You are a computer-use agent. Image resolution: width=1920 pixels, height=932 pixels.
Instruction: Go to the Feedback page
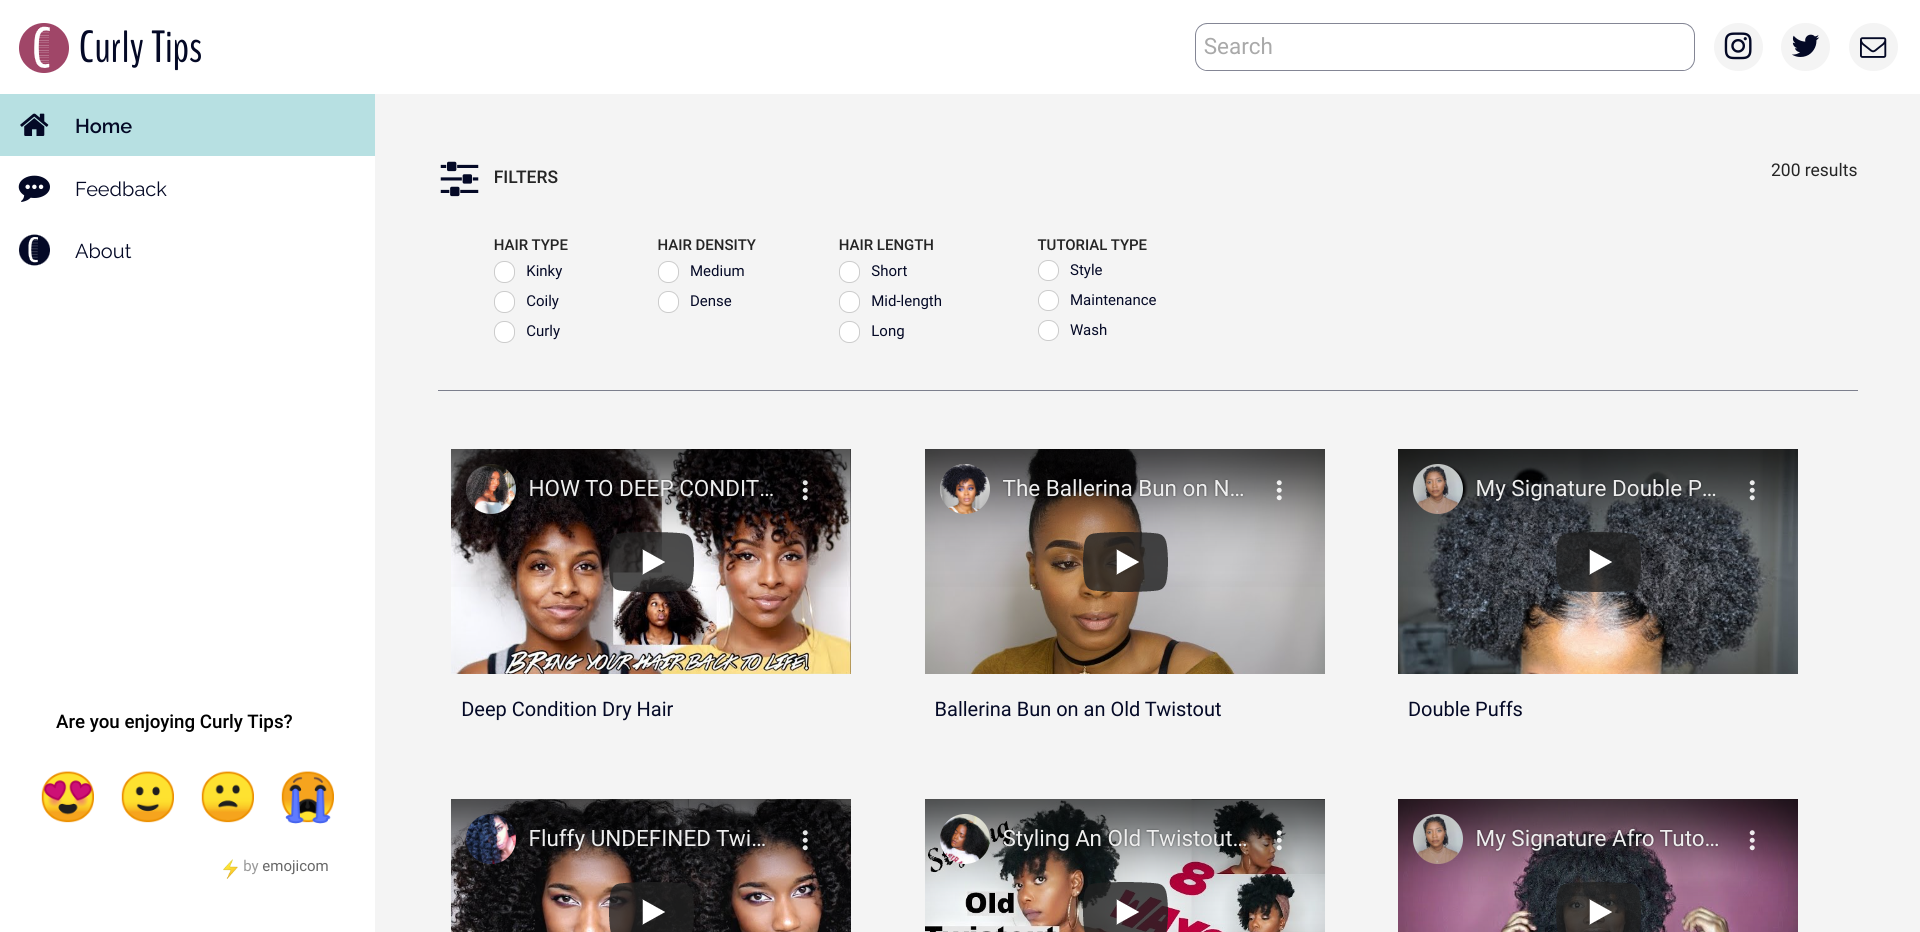(120, 189)
